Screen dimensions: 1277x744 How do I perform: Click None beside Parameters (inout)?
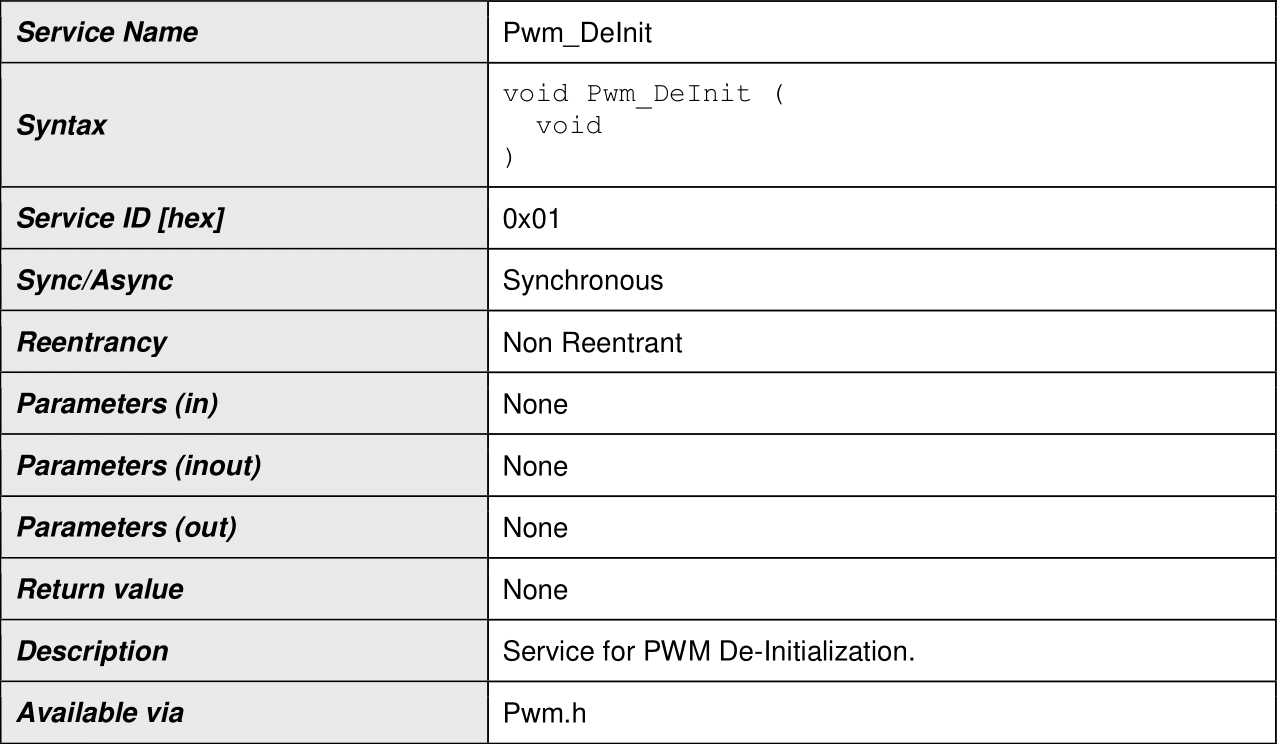535,466
